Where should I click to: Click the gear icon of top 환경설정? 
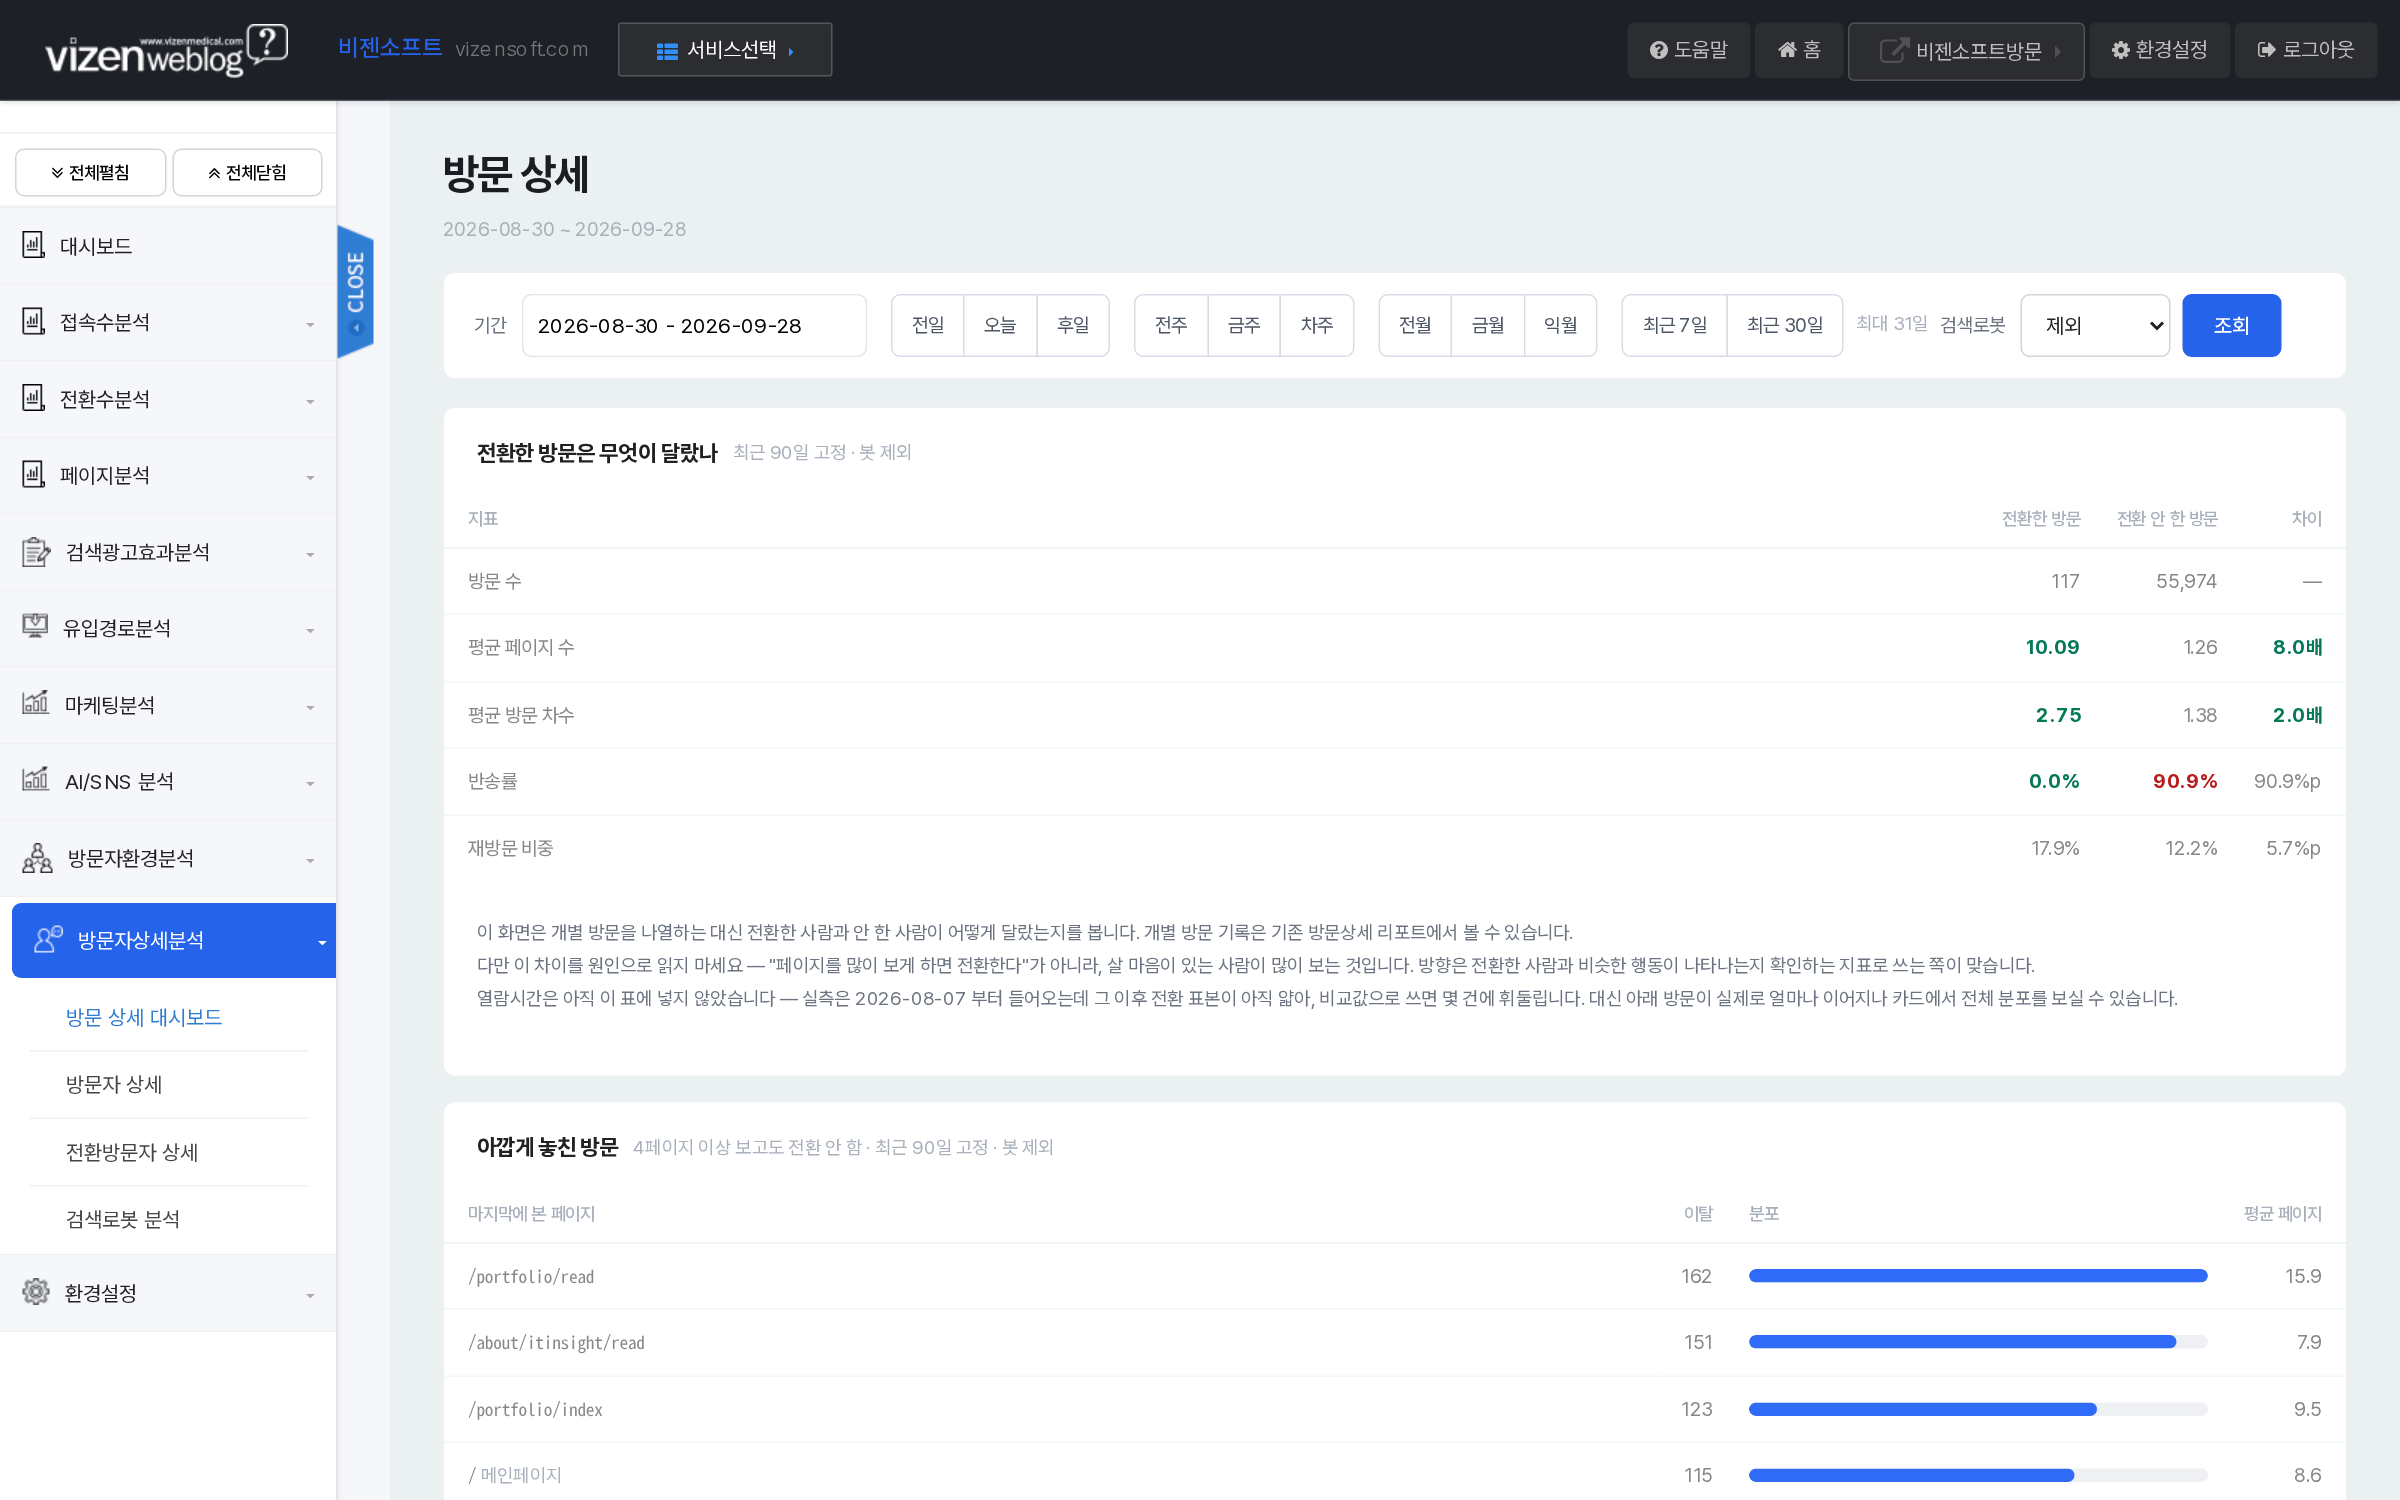coord(2120,50)
